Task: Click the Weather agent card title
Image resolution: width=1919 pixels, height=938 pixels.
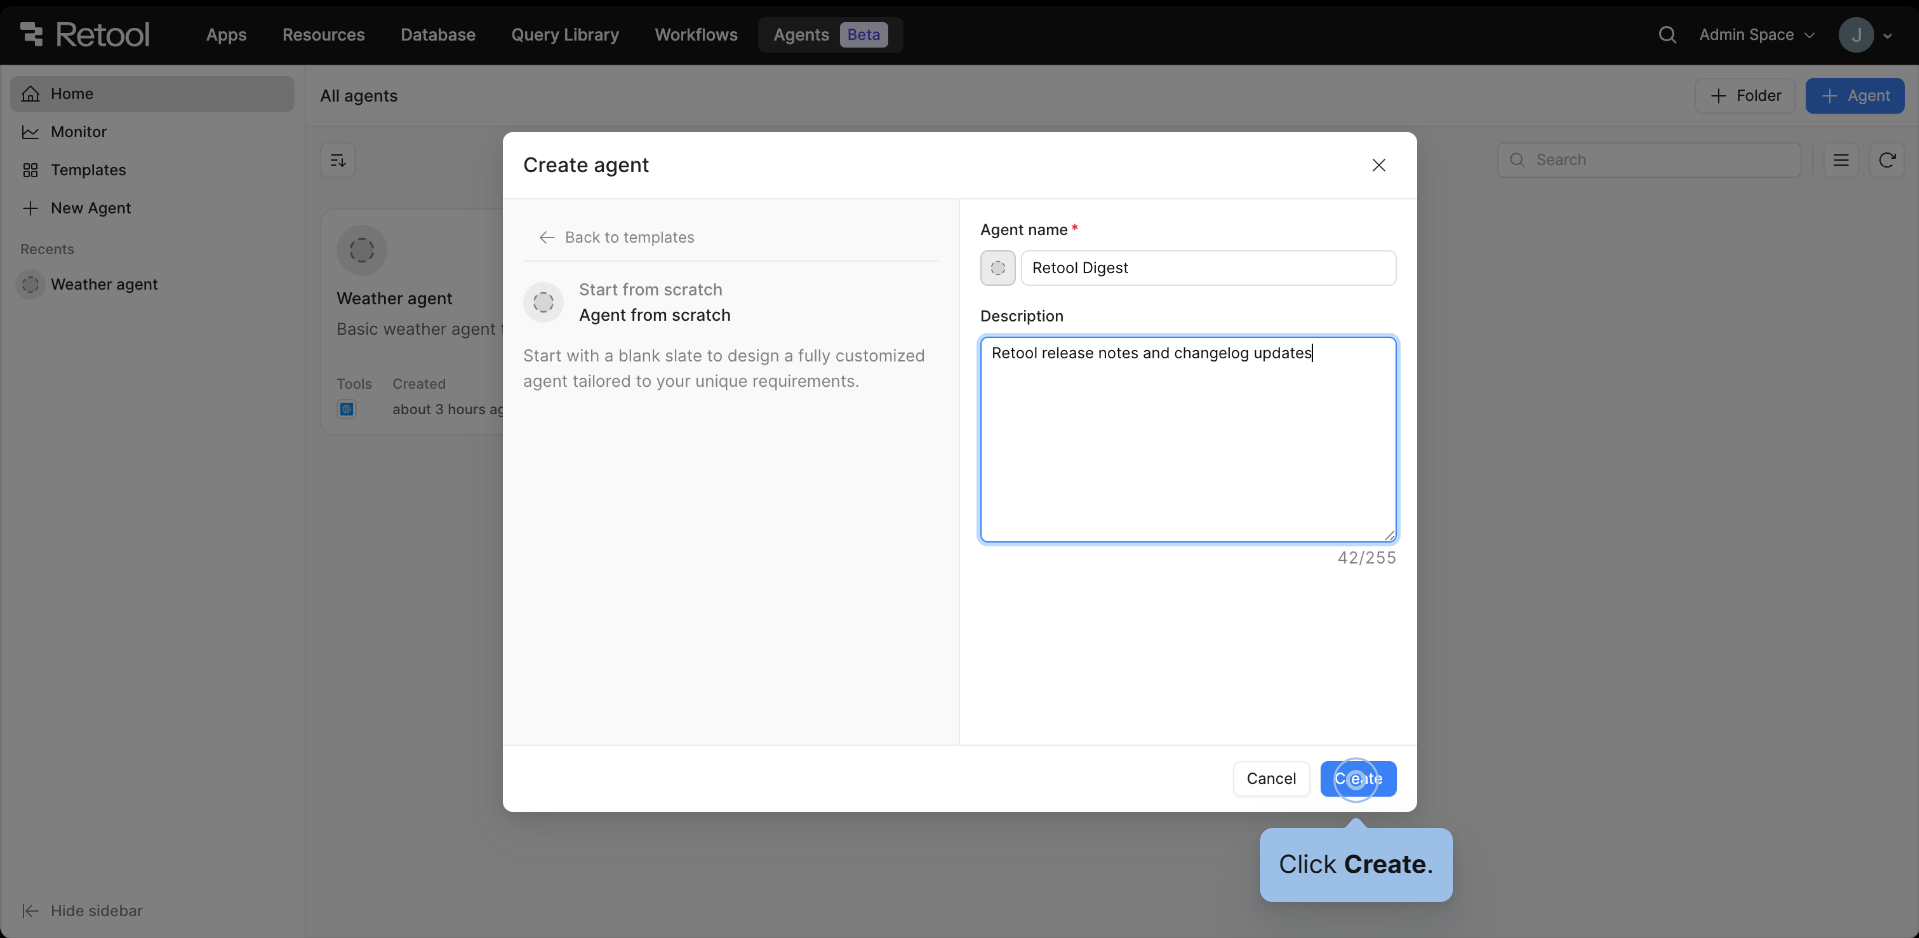Action: [x=394, y=298]
